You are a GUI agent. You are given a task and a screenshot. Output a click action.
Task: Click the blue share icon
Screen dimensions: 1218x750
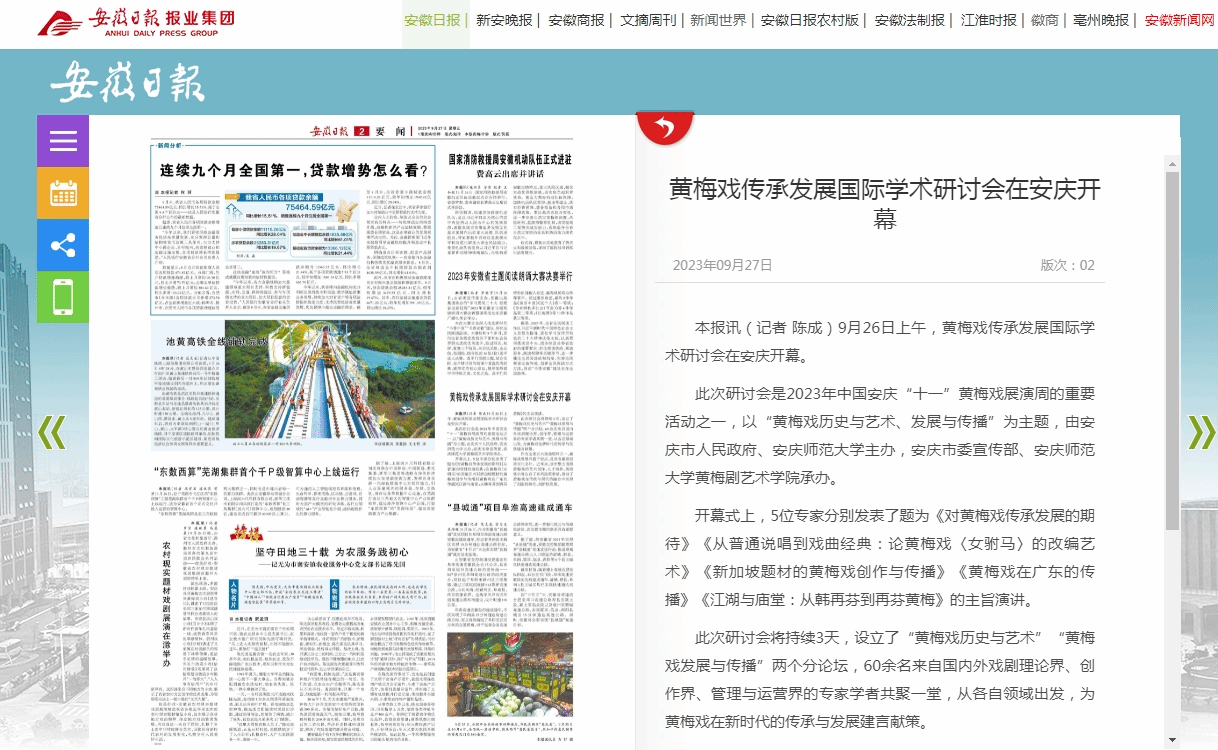tap(63, 245)
